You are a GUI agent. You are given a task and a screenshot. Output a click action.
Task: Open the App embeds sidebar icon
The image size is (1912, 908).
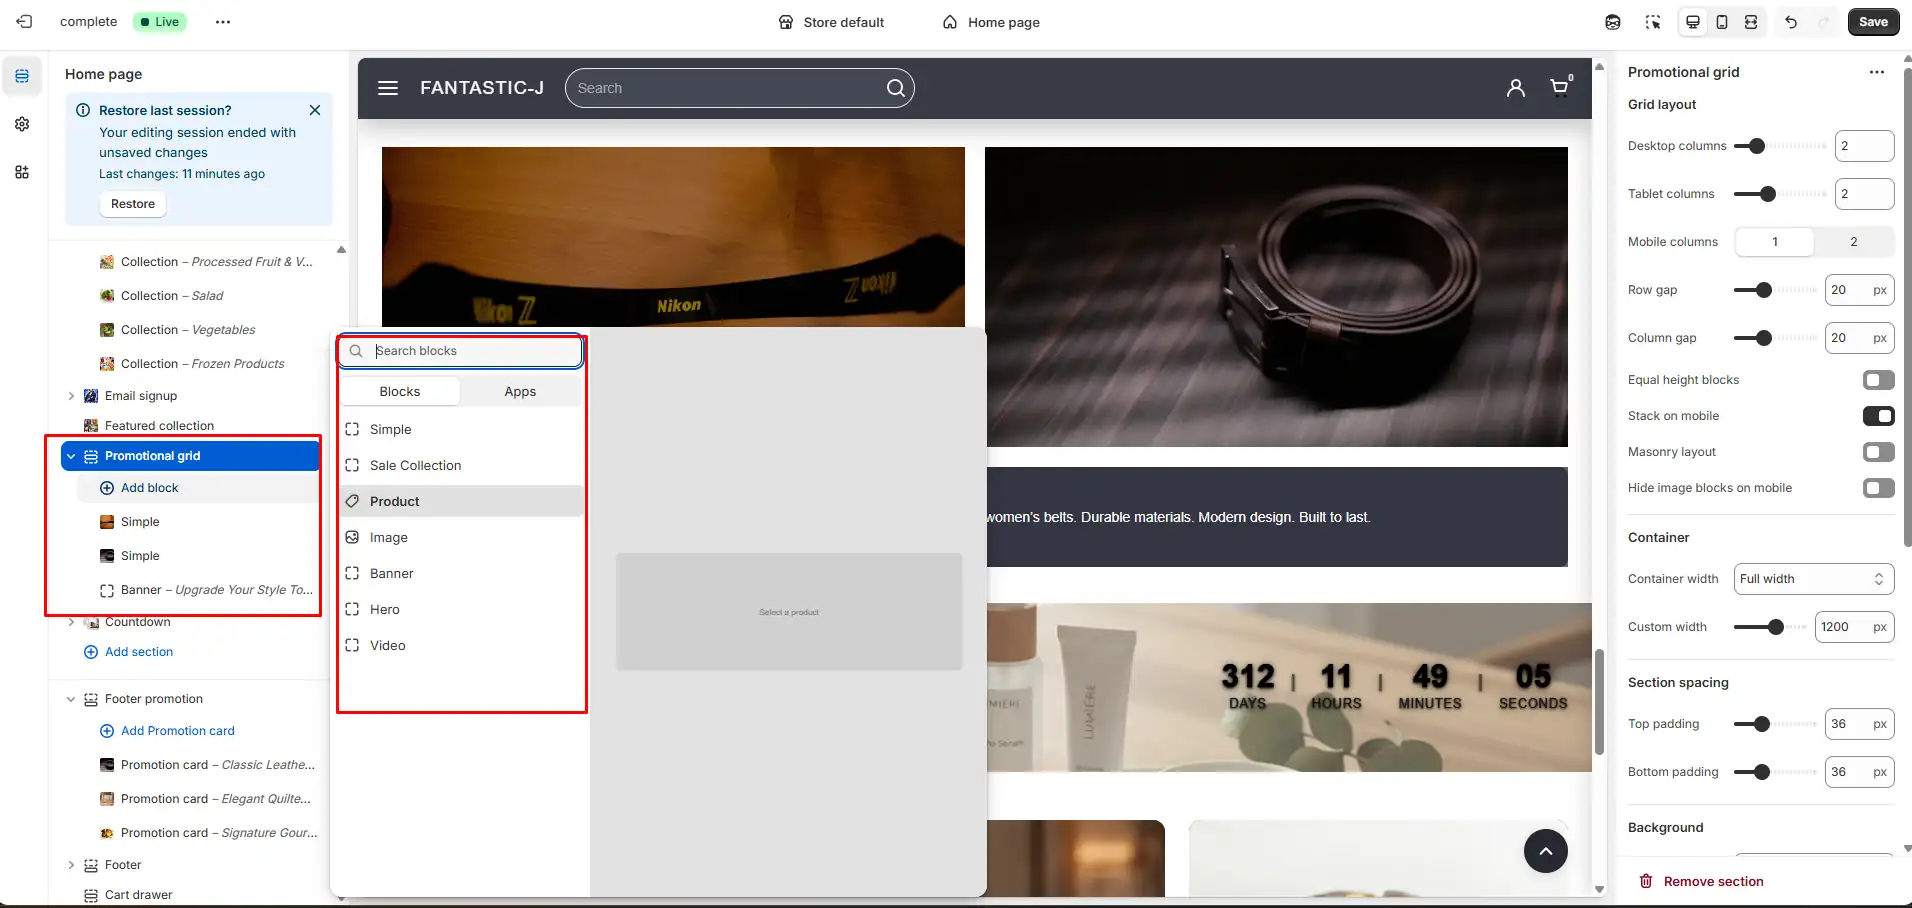22,171
